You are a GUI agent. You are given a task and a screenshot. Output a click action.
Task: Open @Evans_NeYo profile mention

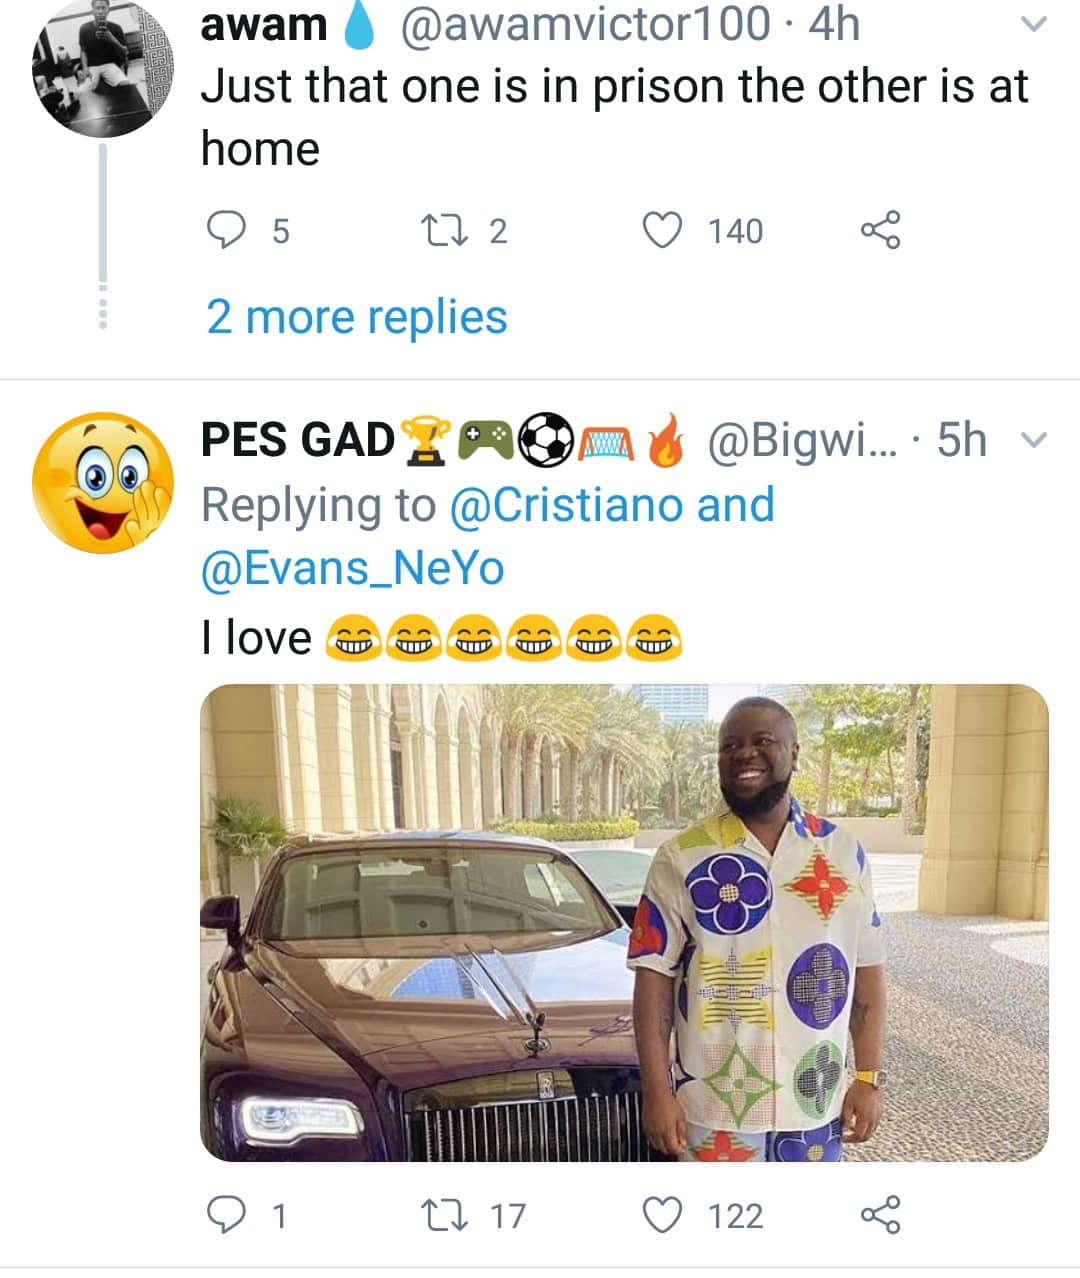coord(353,568)
